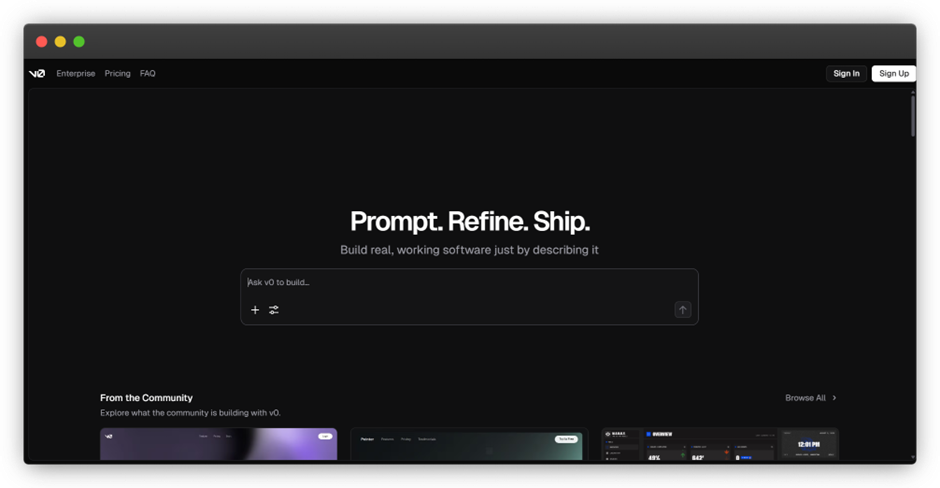Follow the Browse All community link

tap(805, 398)
